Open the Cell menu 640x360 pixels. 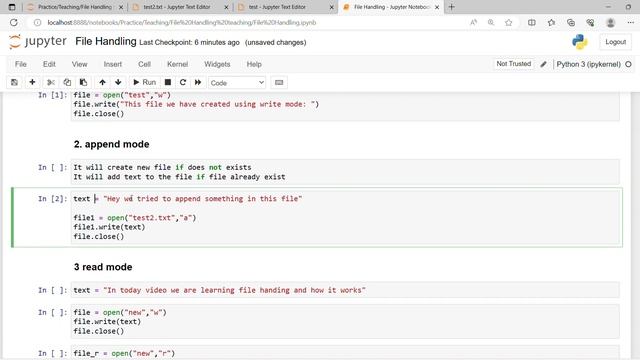pos(144,64)
